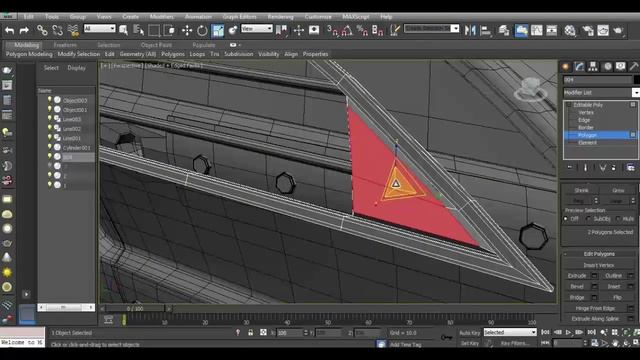This screenshot has width=640, height=360.
Task: Open the Material Editor icon
Action: (570, 30)
